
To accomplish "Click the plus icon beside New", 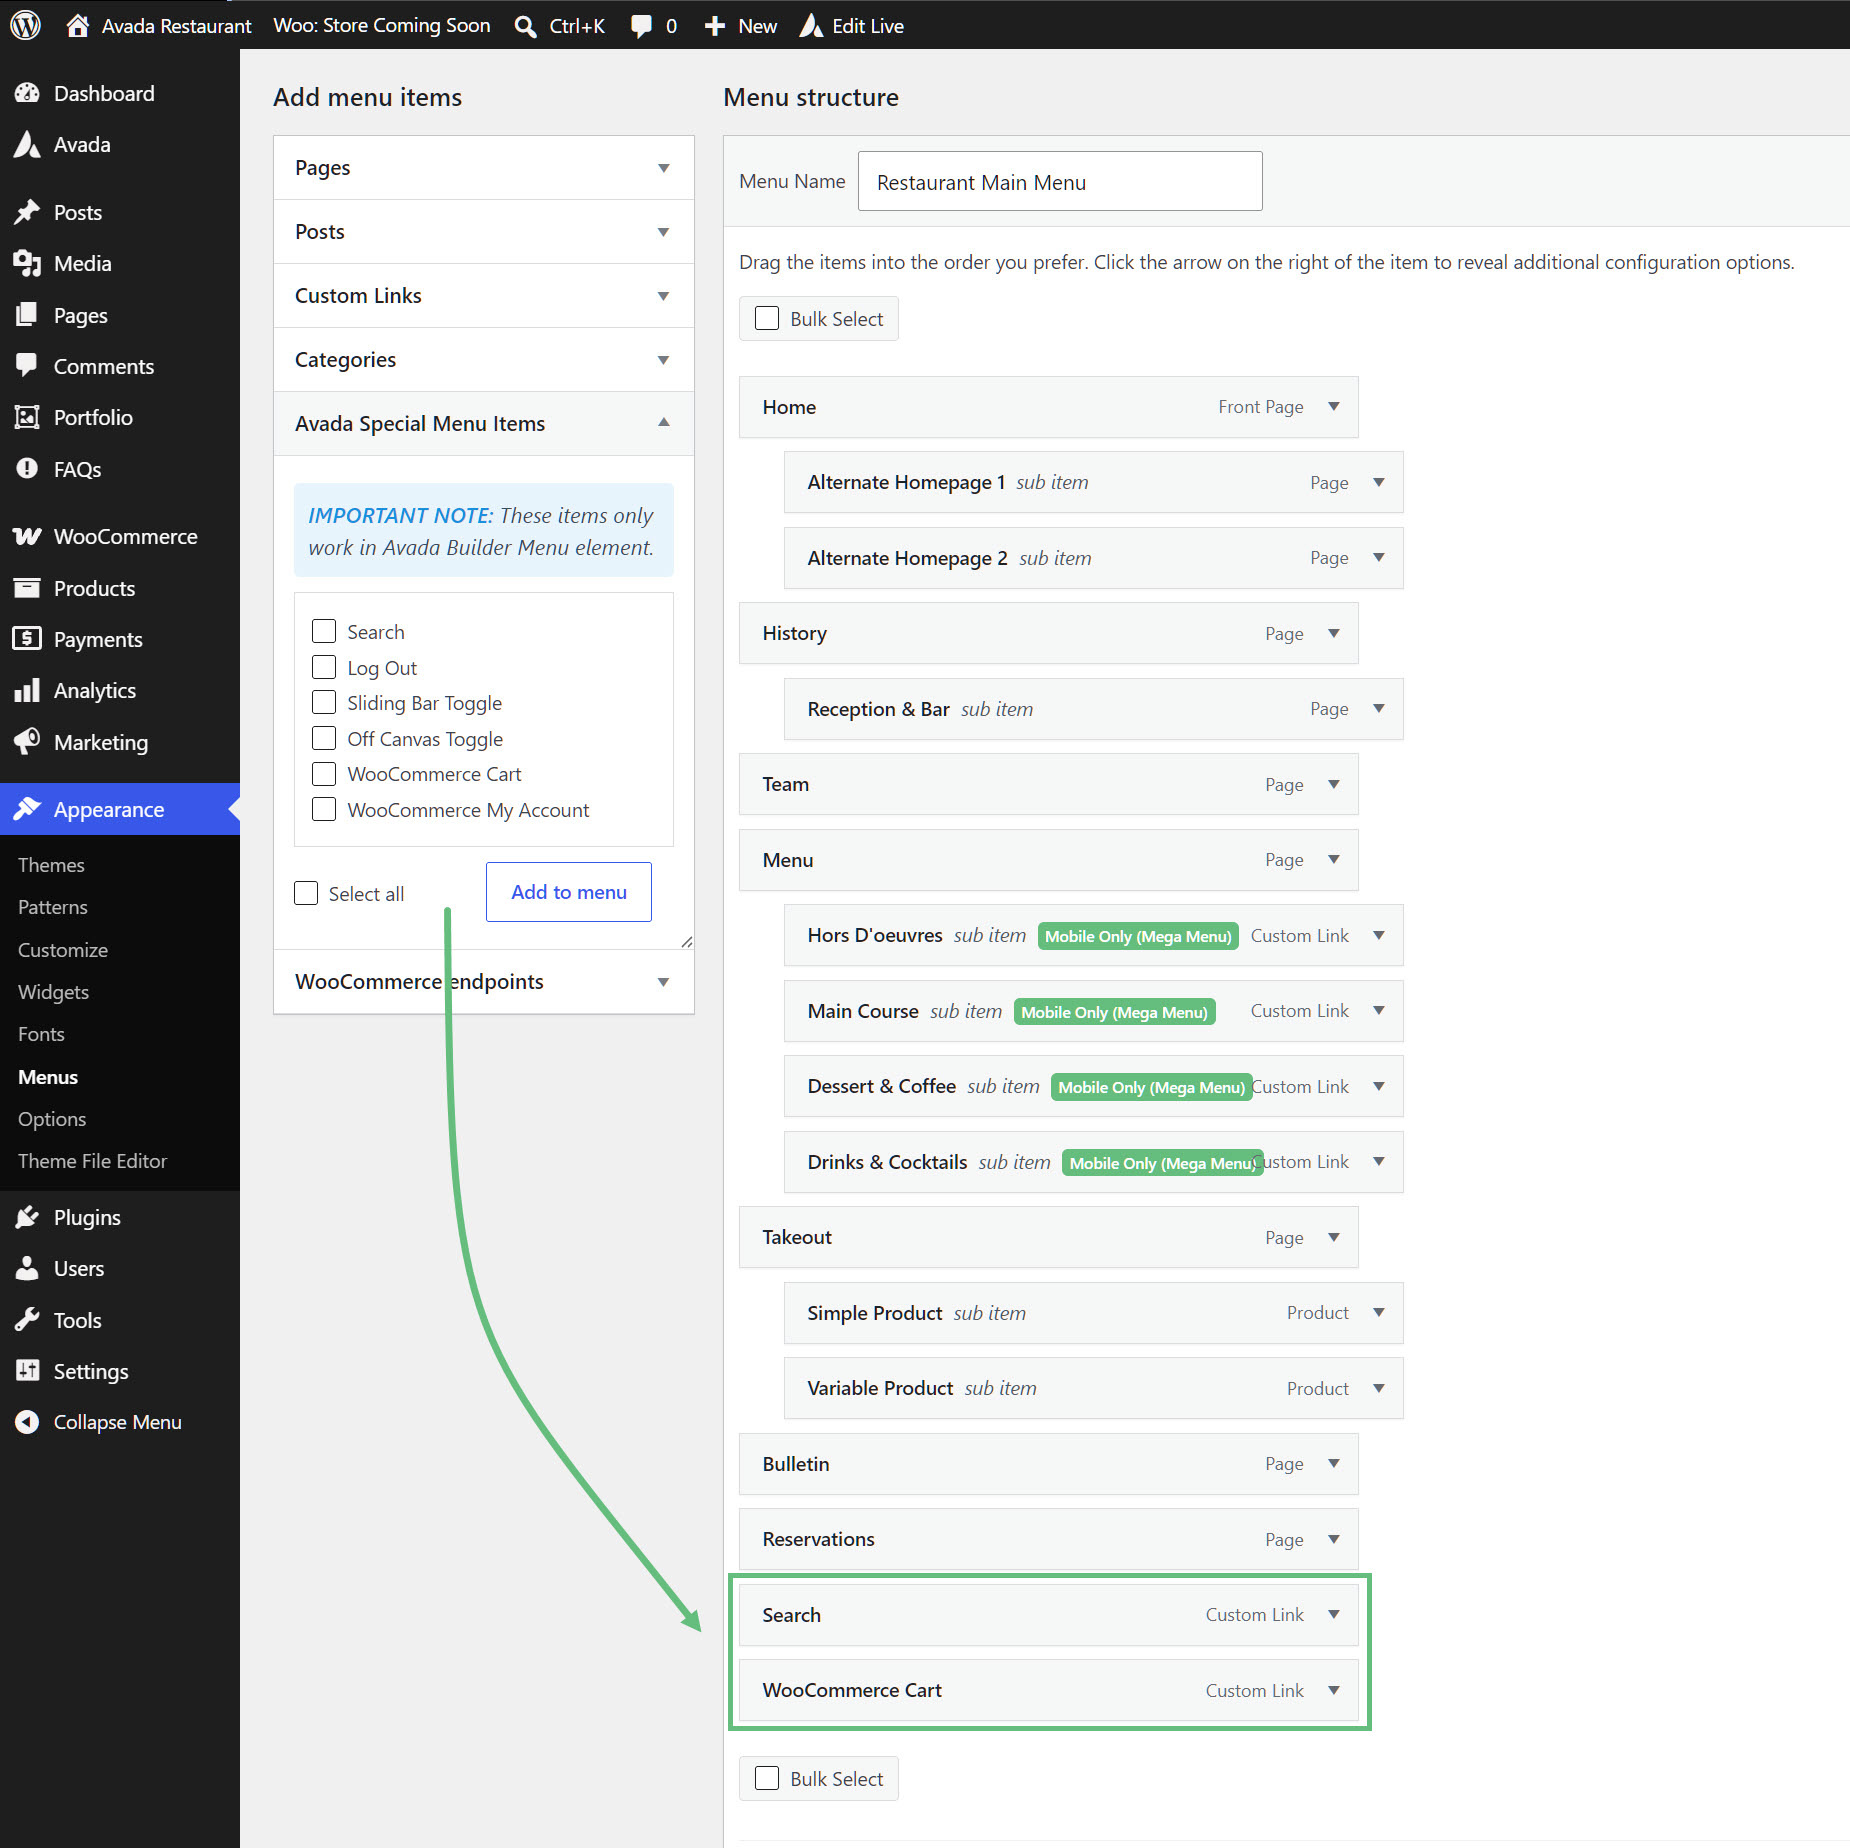I will [x=714, y=26].
